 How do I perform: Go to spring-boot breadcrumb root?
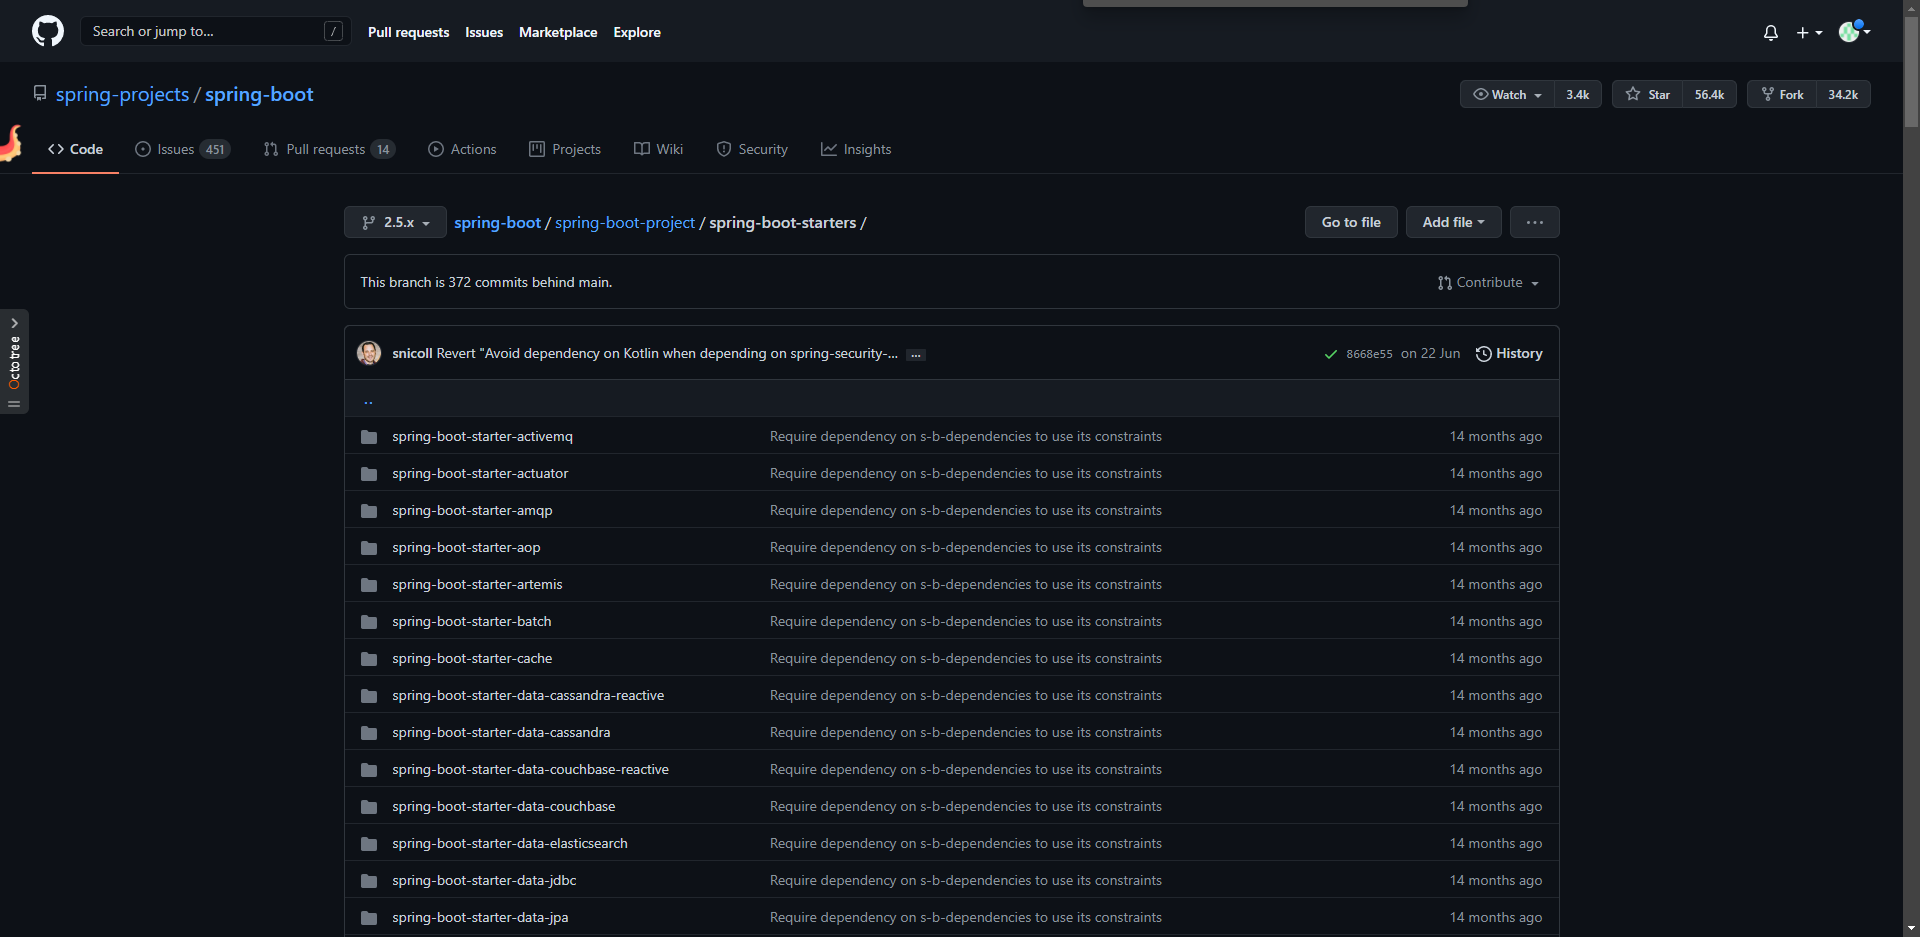tap(497, 222)
